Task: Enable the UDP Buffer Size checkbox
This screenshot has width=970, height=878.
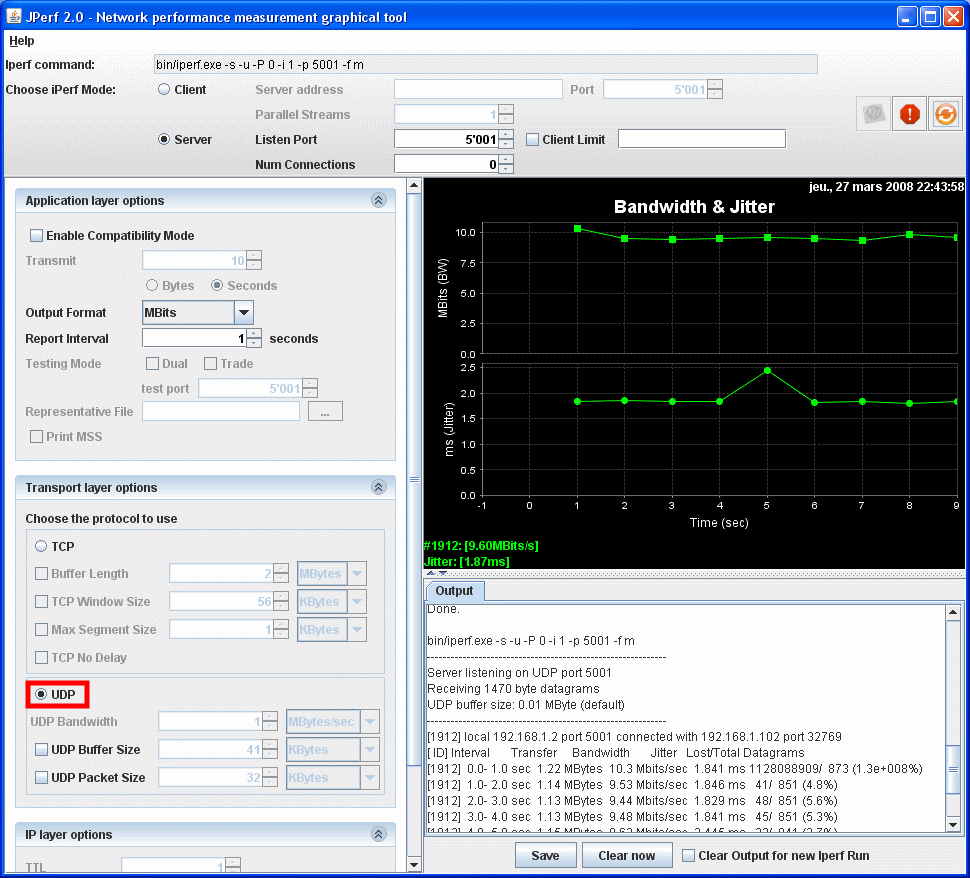Action: [41, 749]
